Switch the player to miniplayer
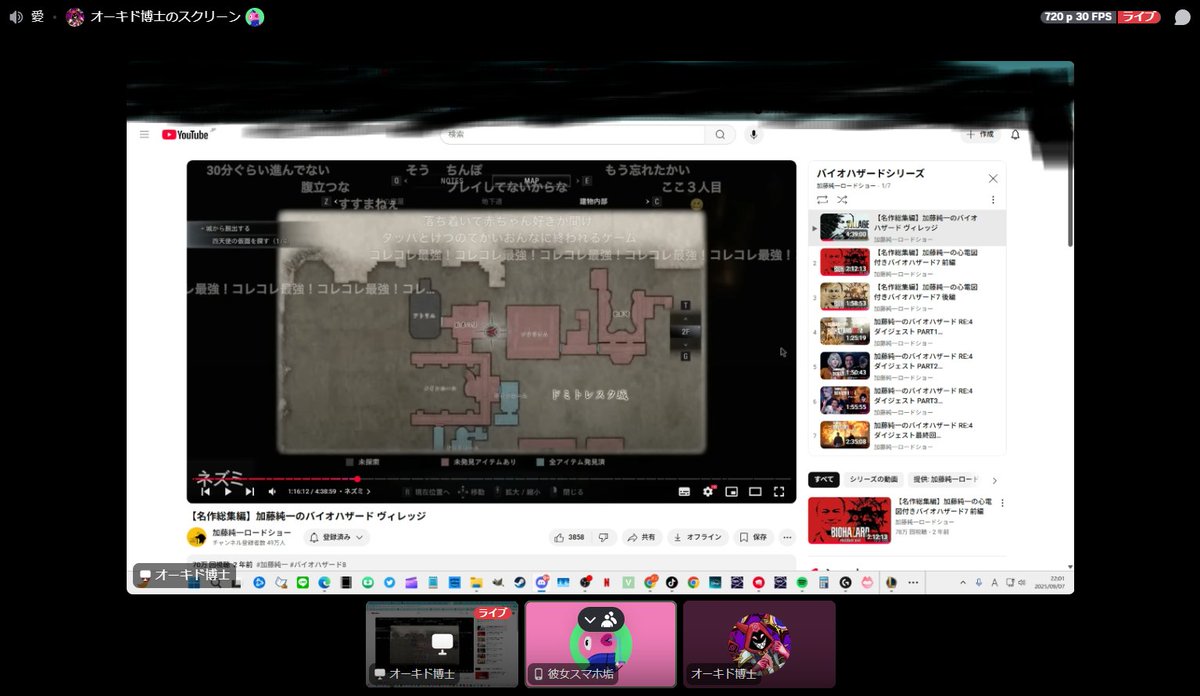This screenshot has width=1200, height=696. (731, 491)
